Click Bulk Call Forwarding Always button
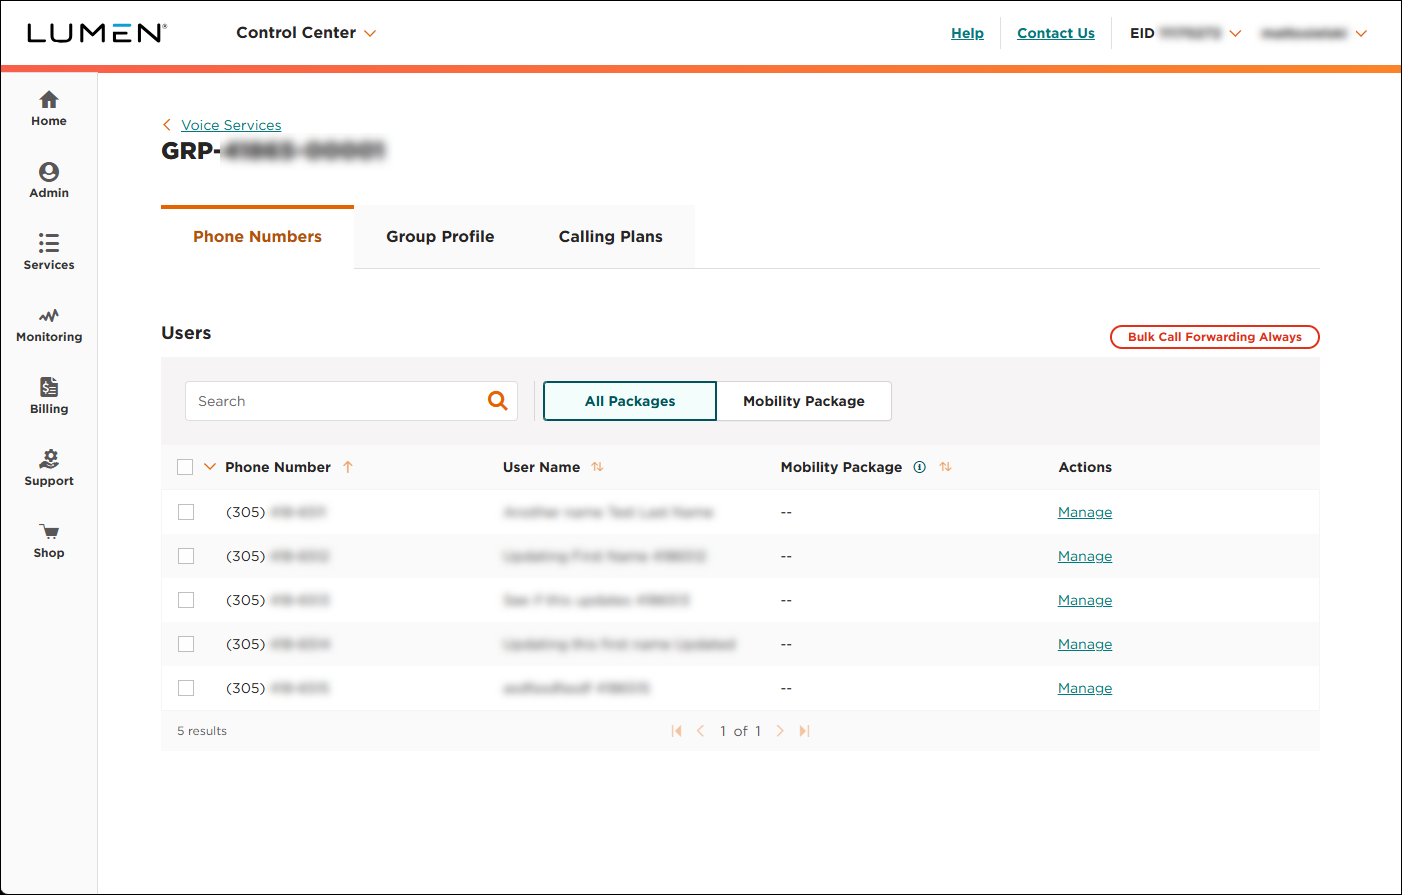 [1215, 337]
